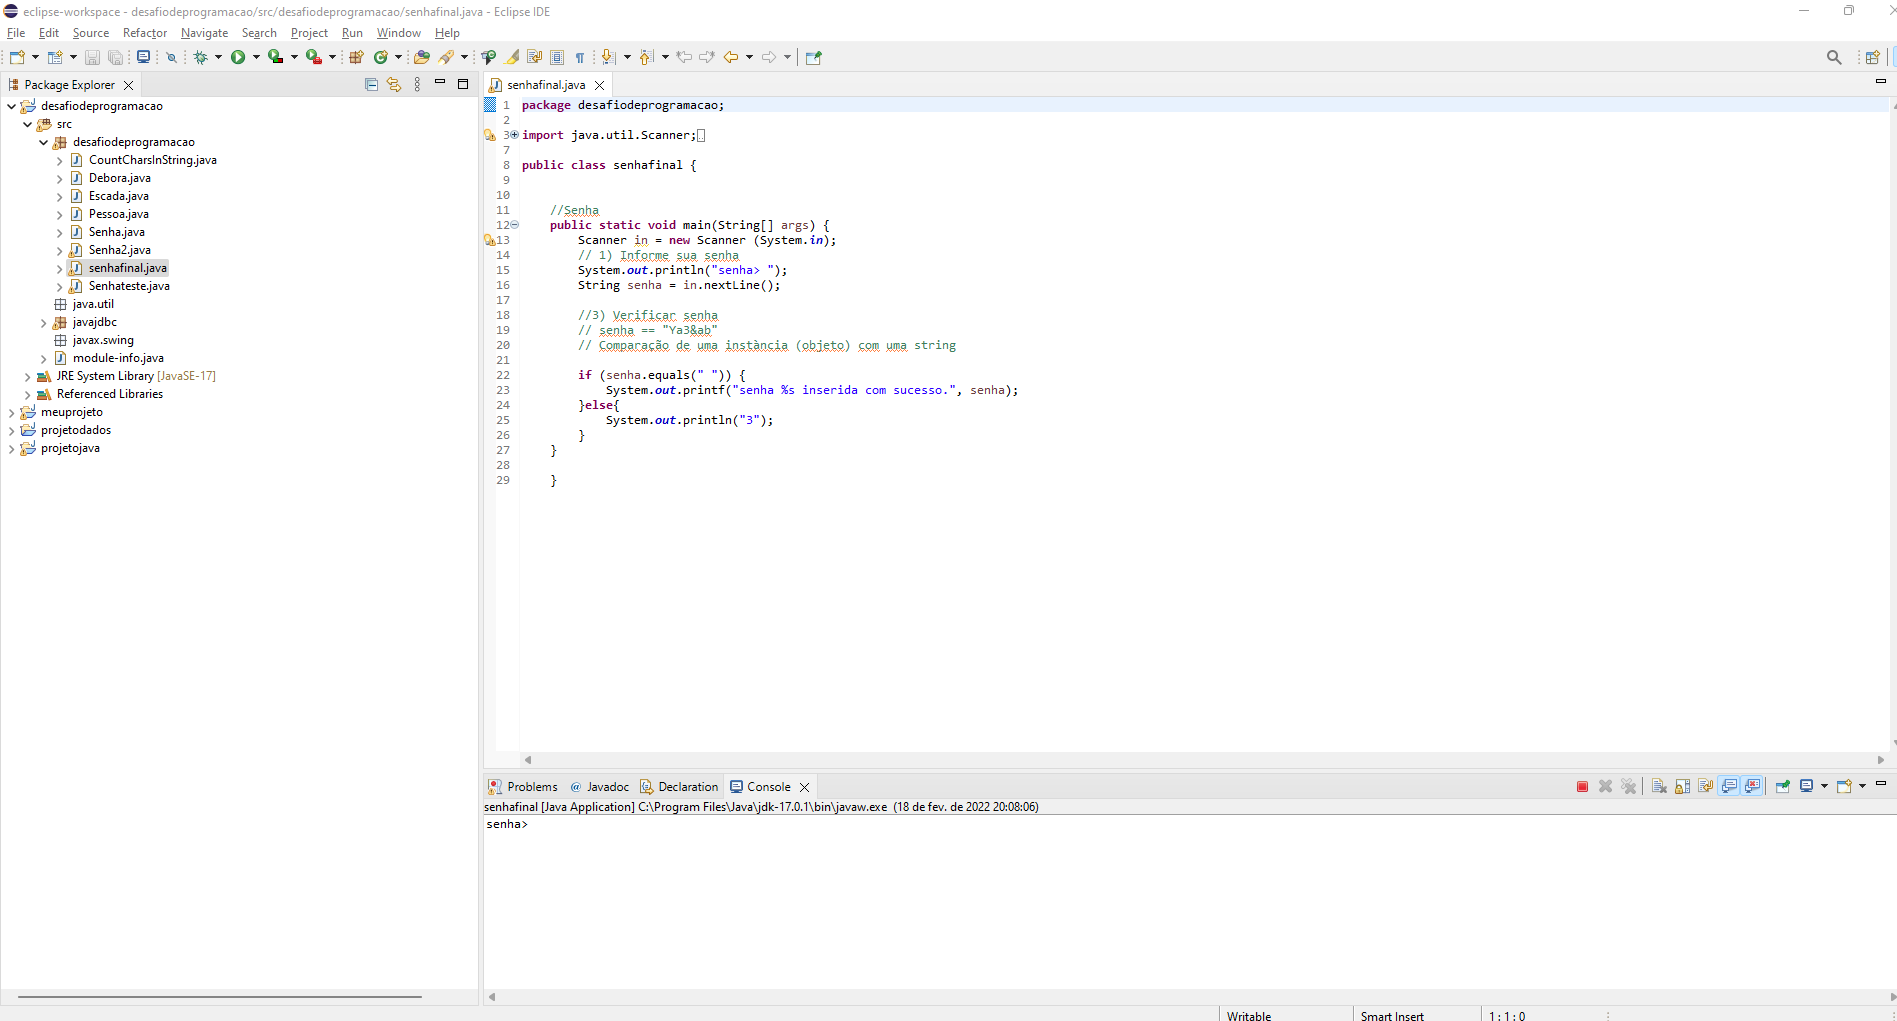Open the Navigate menu
Image resolution: width=1897 pixels, height=1021 pixels.
click(204, 33)
